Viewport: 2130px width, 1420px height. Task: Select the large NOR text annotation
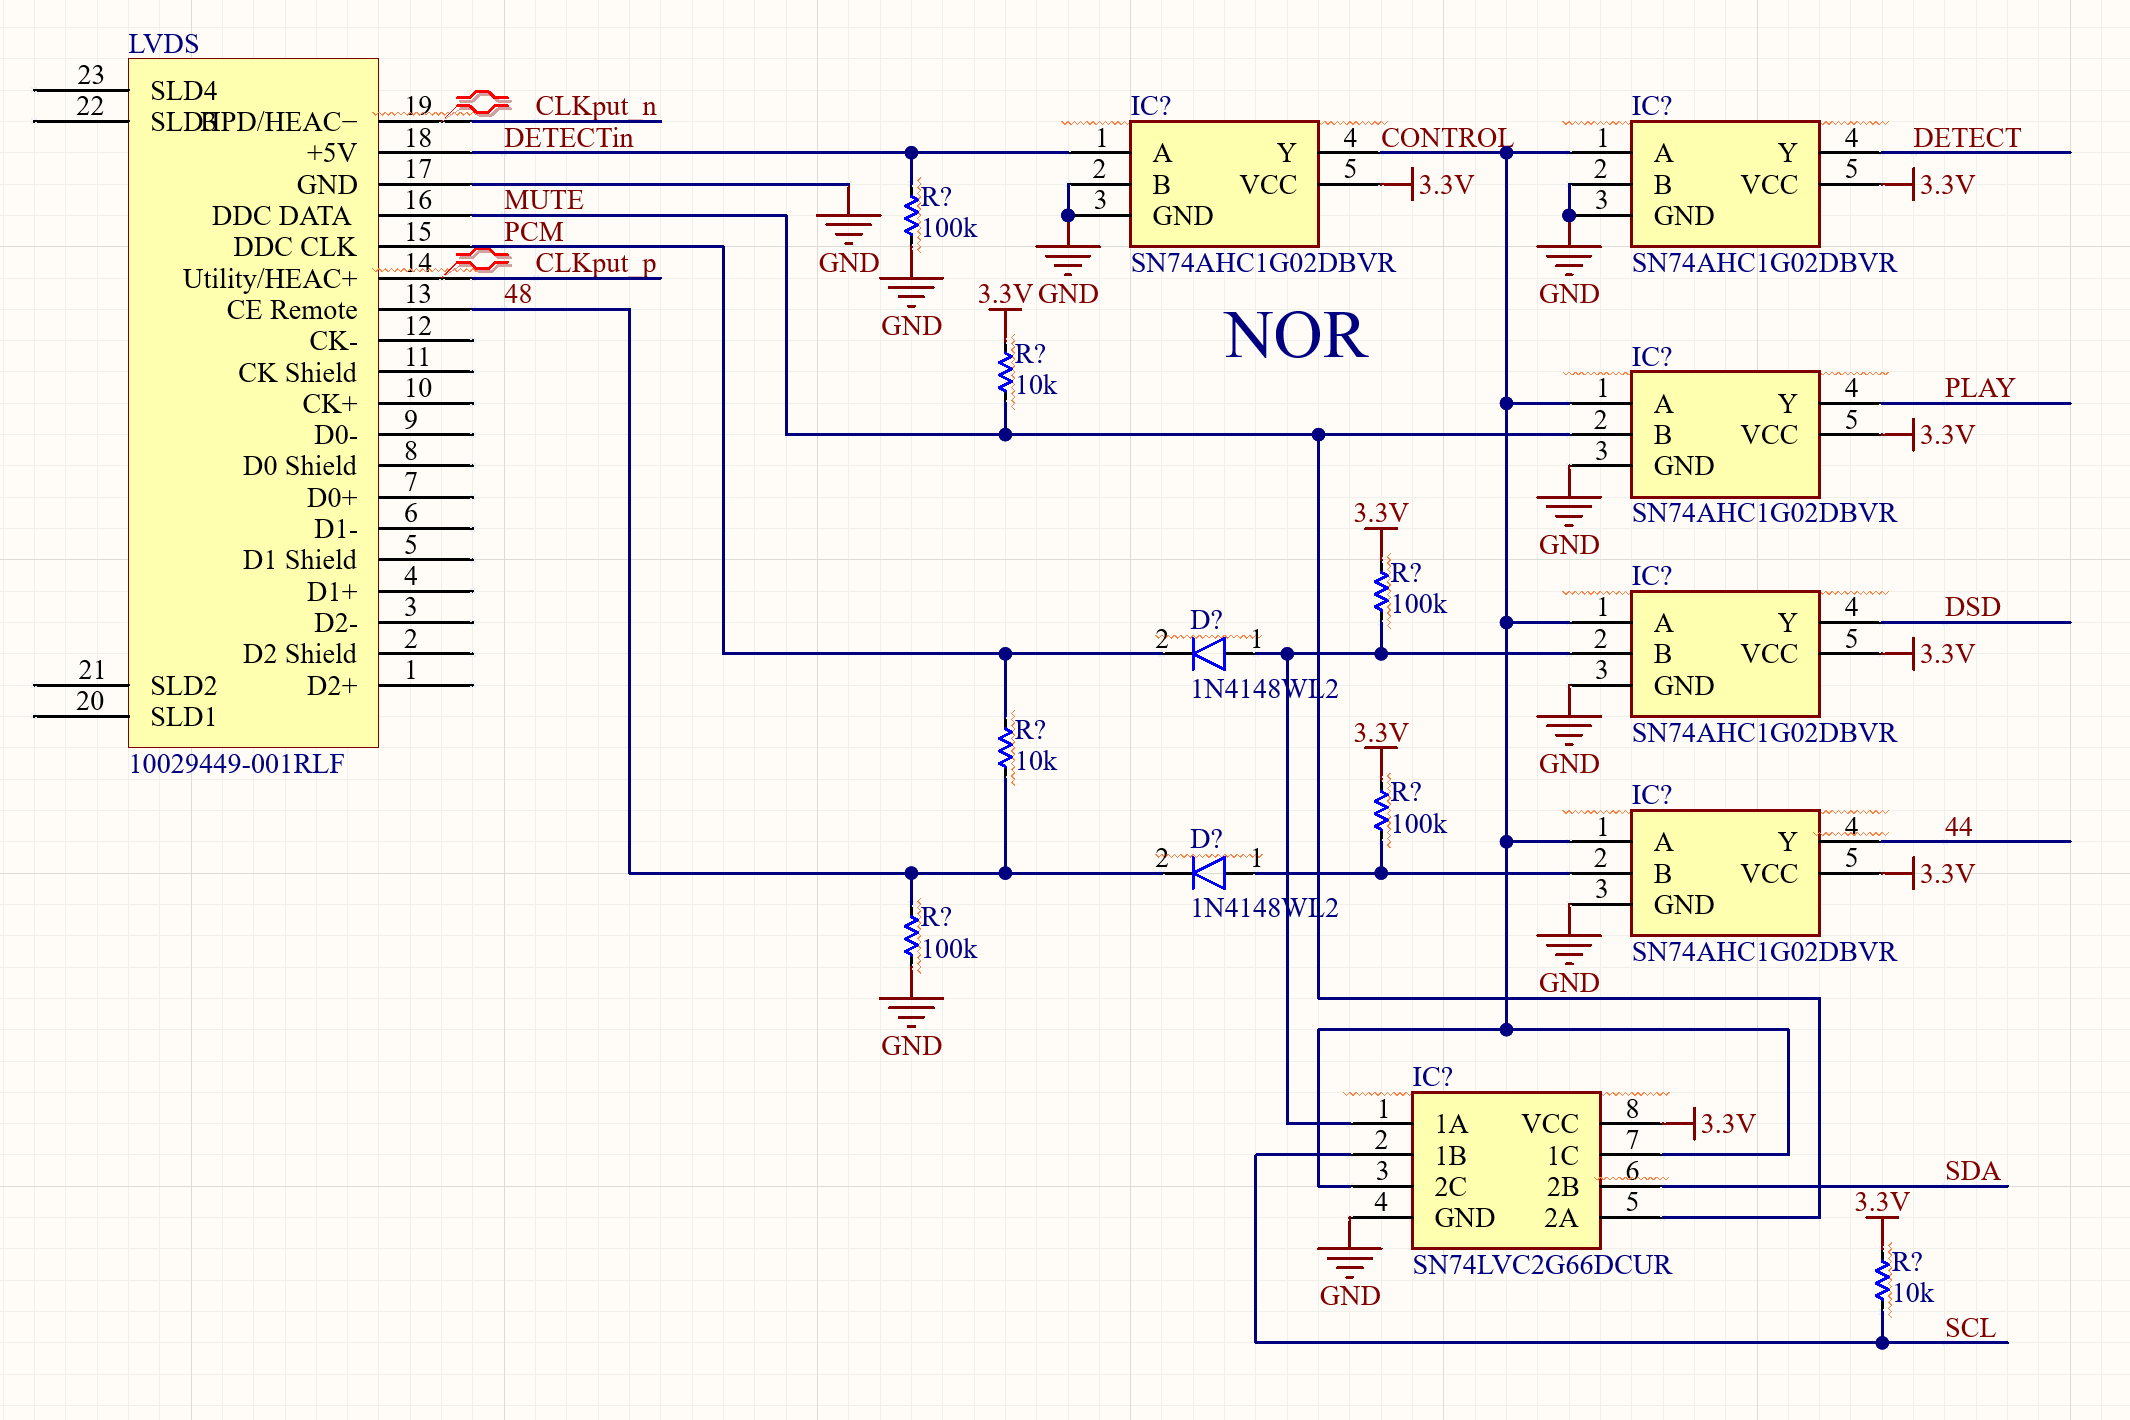[x=1295, y=335]
